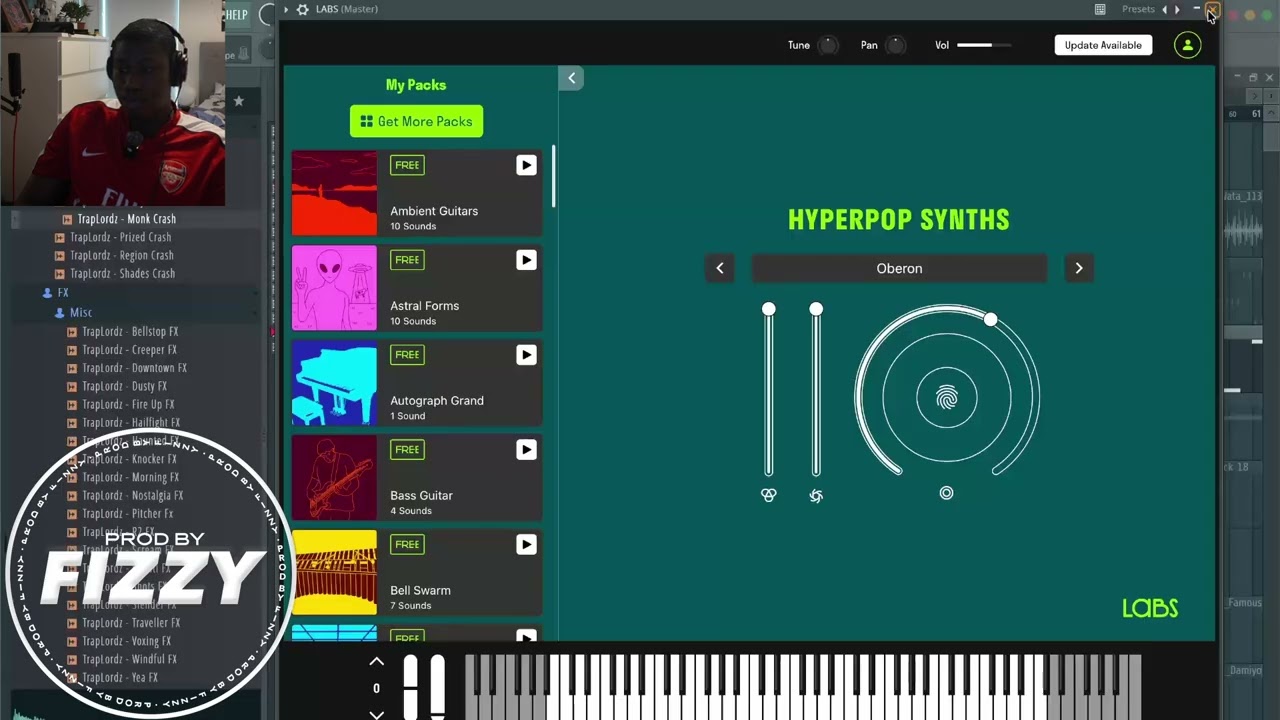This screenshot has width=1280, height=720.
Task: Open the Oberon sound selector dropdown
Action: [899, 268]
